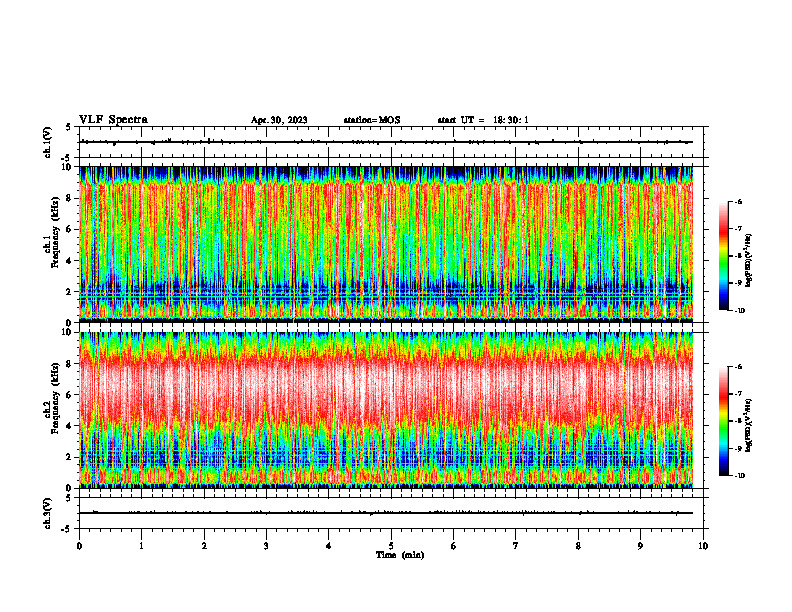Click the ch.1 color bar "-10" label
The width and height of the screenshot is (792, 612).
click(739, 311)
